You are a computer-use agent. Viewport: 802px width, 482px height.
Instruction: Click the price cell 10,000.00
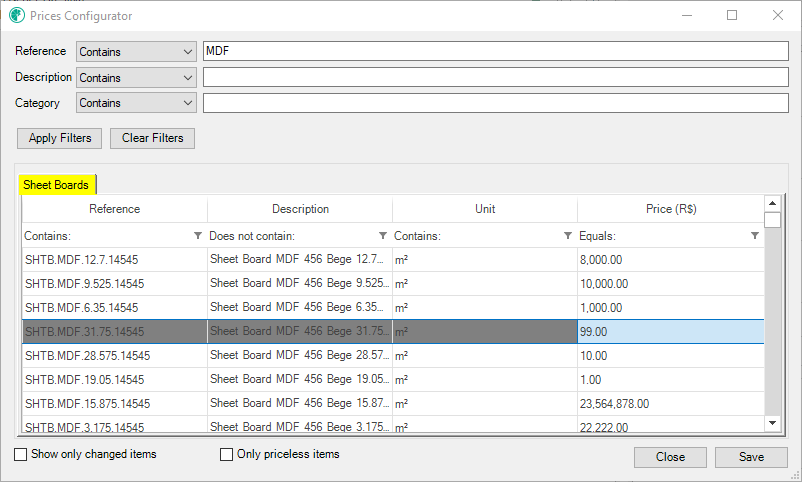[x=671, y=284]
